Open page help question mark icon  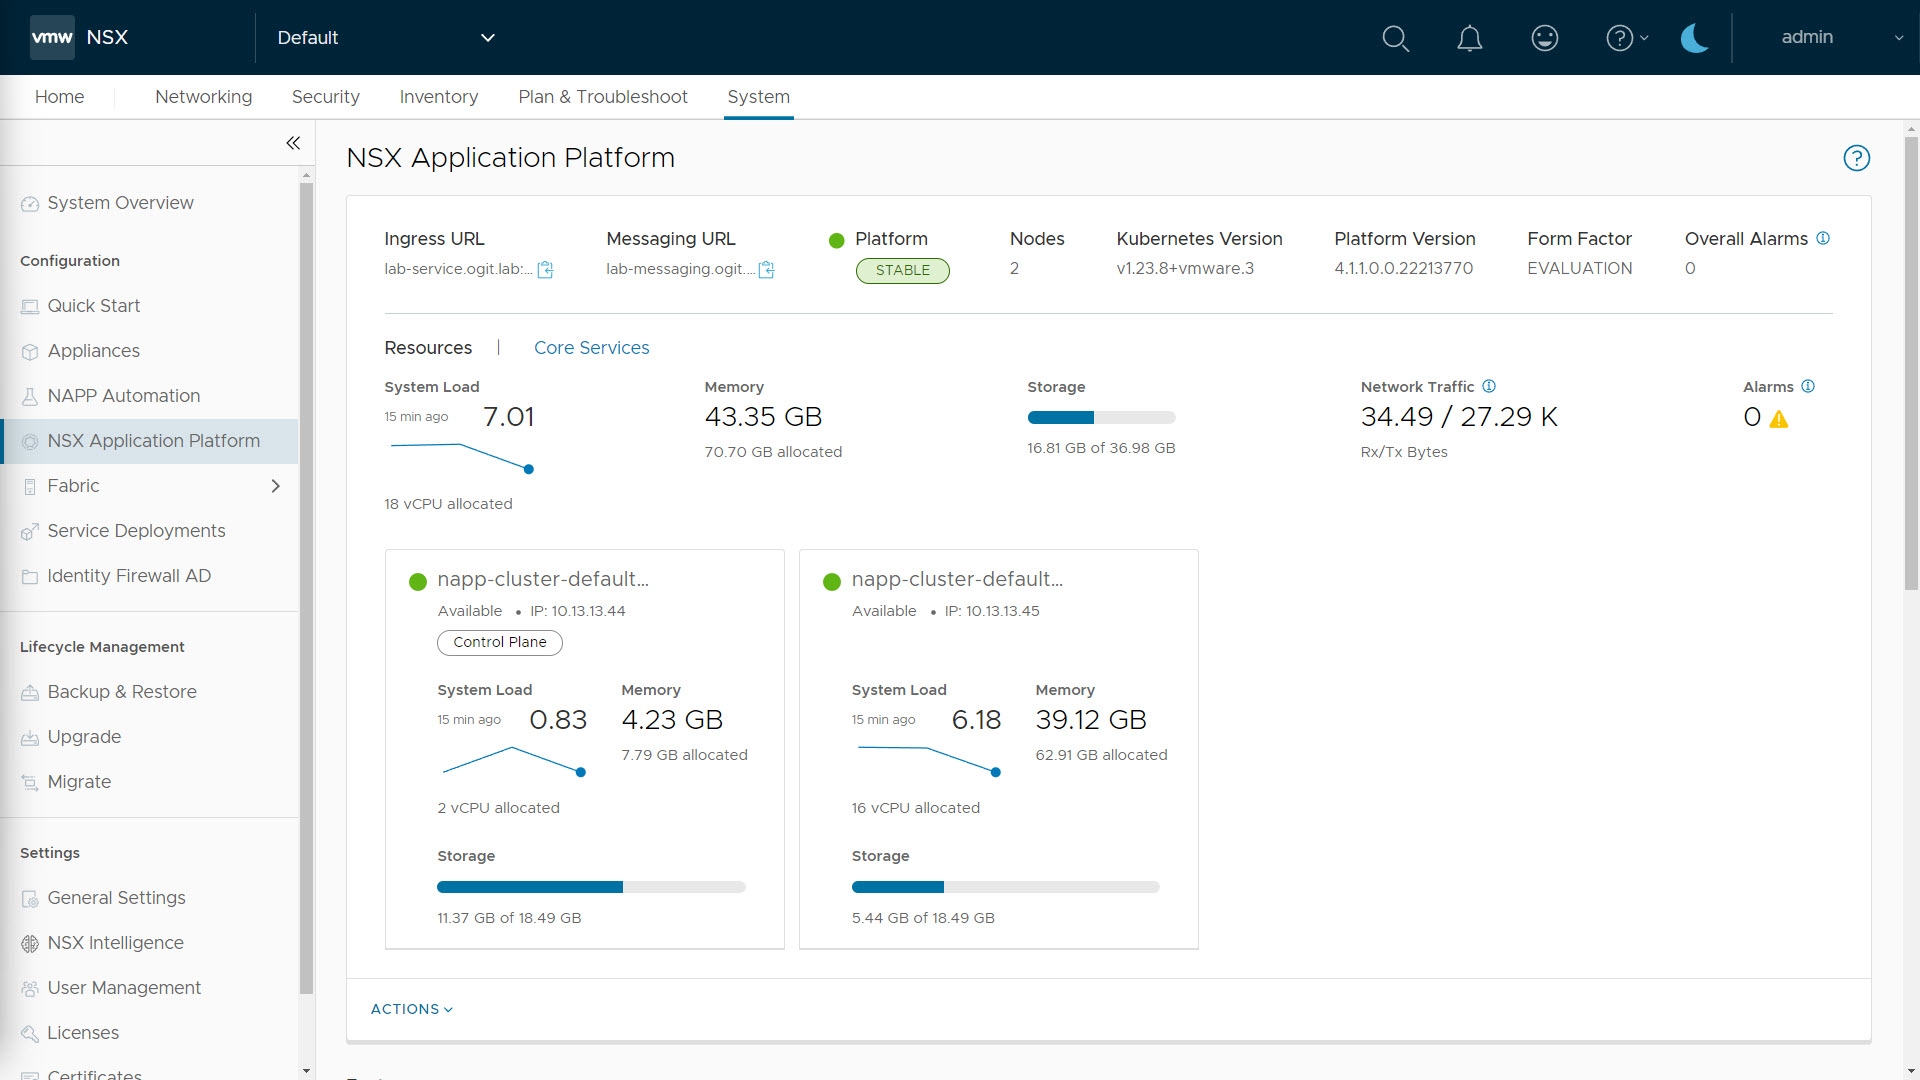tap(1856, 158)
